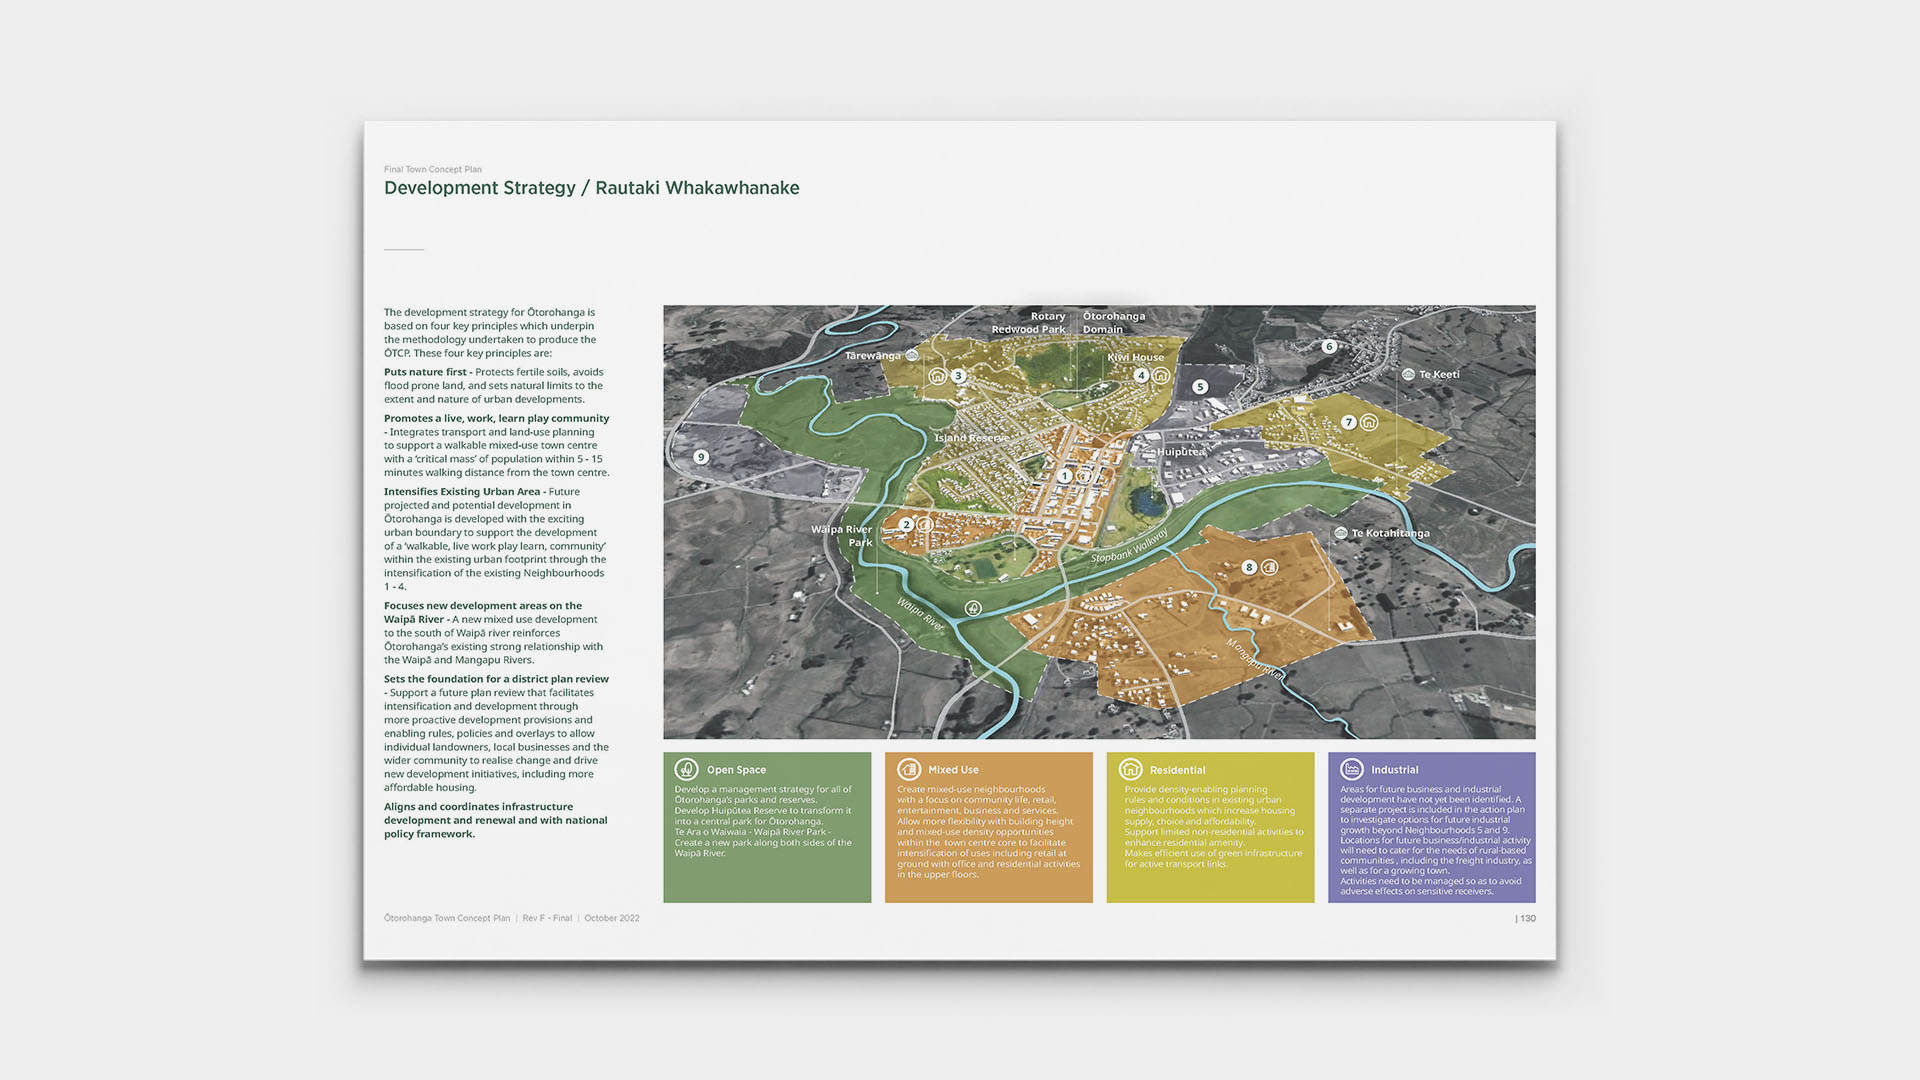Click the 'Industrial' legend title
1920x1080 pixels.
pyautogui.click(x=1395, y=770)
